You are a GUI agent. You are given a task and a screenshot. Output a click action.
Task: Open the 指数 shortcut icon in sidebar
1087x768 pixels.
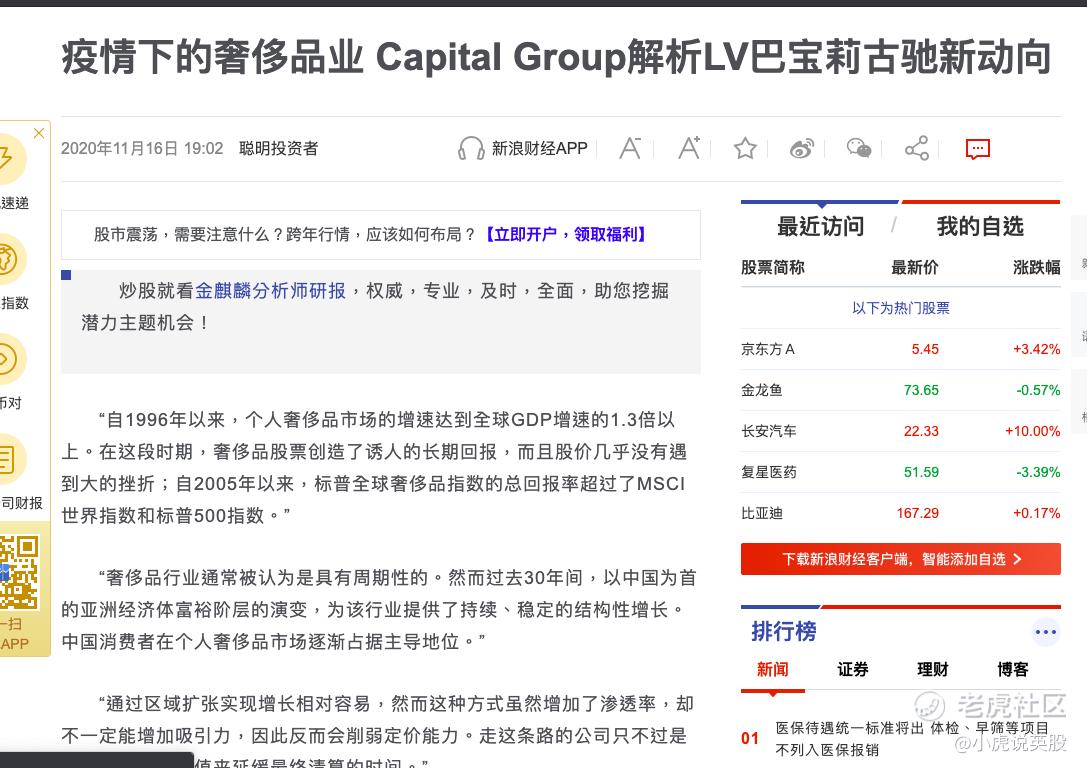8,259
